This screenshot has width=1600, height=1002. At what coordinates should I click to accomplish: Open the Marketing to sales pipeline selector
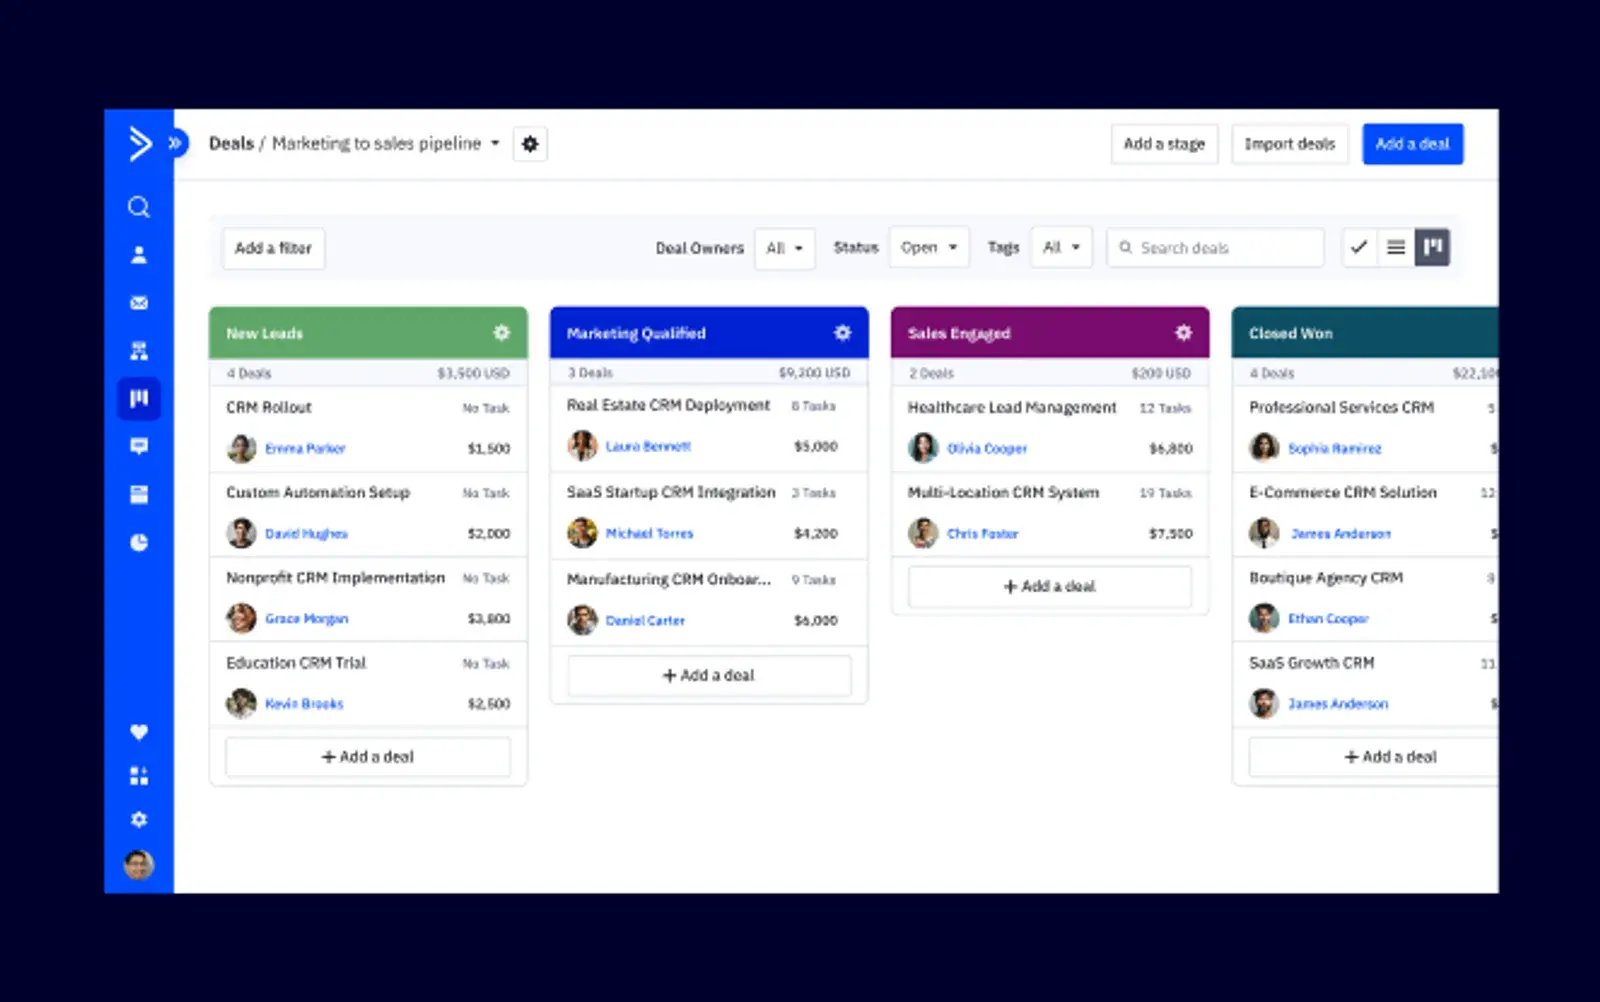tap(385, 144)
